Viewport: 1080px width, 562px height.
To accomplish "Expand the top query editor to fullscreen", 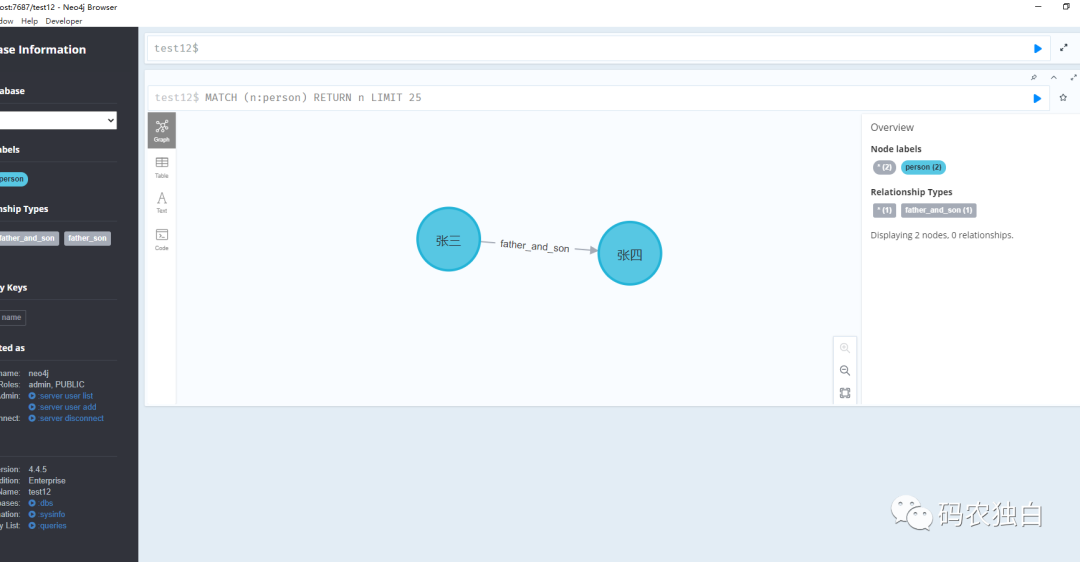I will (x=1063, y=48).
